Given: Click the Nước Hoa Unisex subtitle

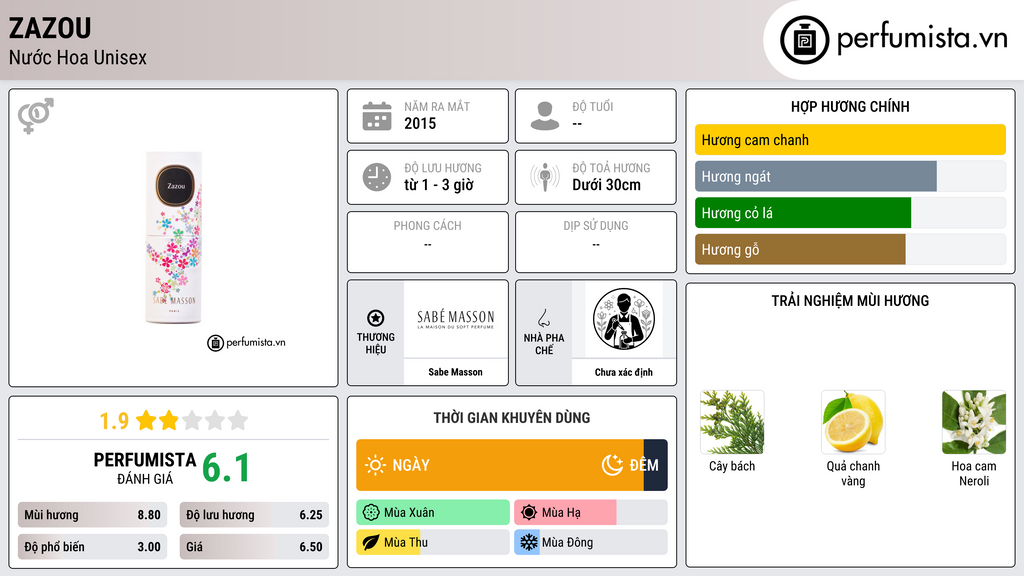Looking at the screenshot, I should click(78, 57).
